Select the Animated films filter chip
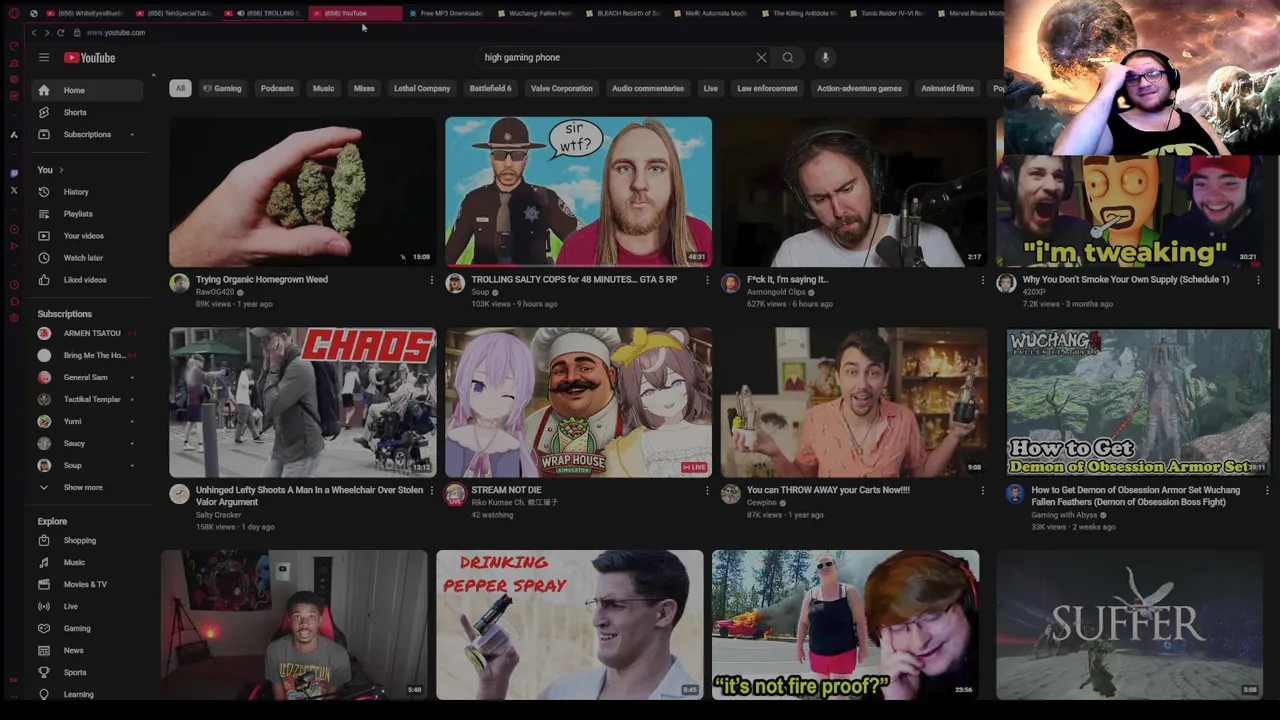 pos(947,88)
